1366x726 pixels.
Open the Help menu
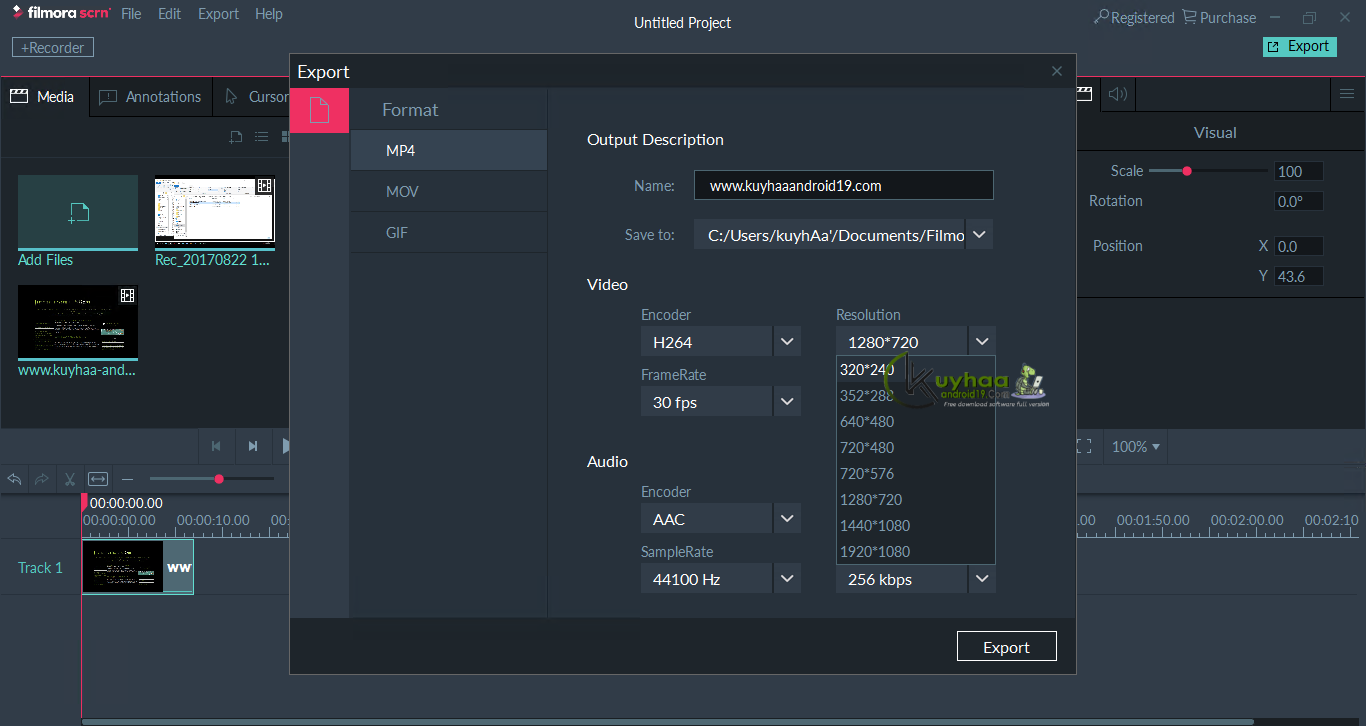click(x=269, y=14)
